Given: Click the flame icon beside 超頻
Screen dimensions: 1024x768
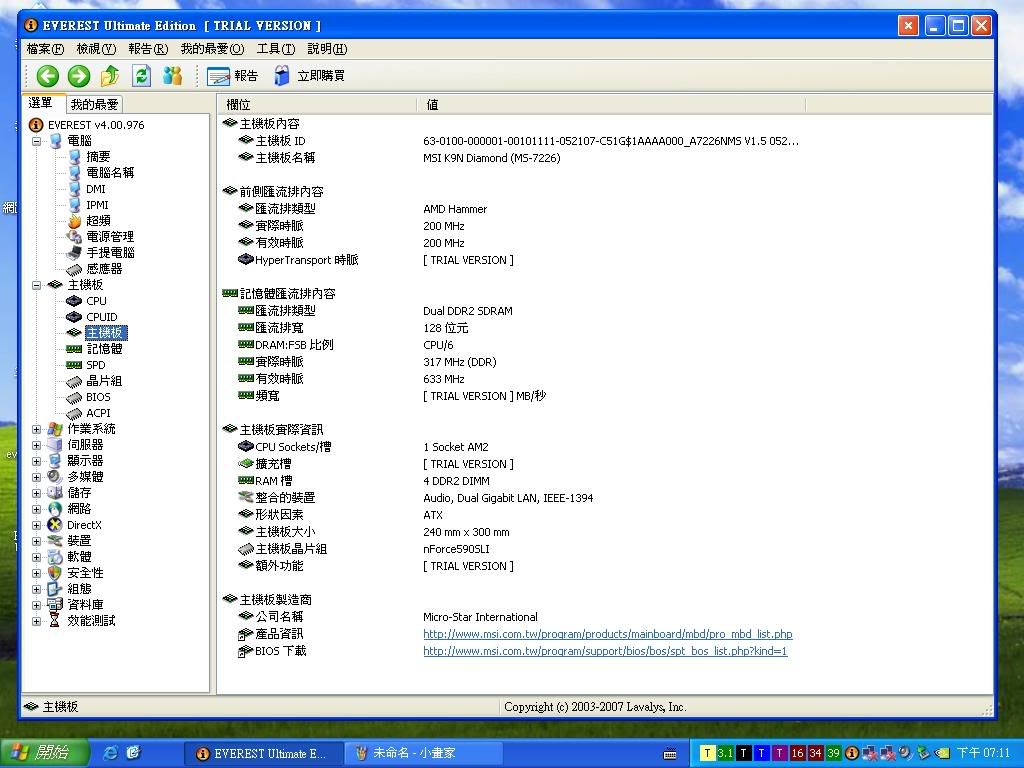Looking at the screenshot, I should click(74, 221).
